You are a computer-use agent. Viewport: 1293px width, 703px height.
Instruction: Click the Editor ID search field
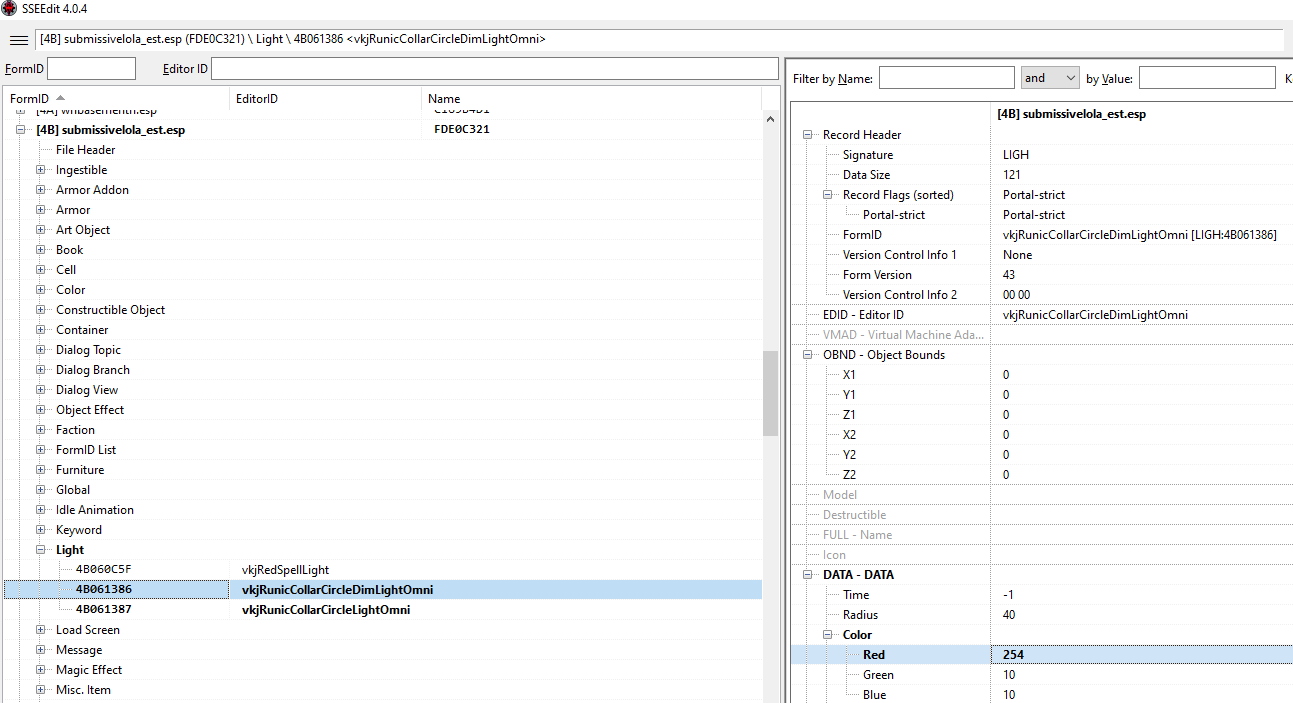(494, 69)
